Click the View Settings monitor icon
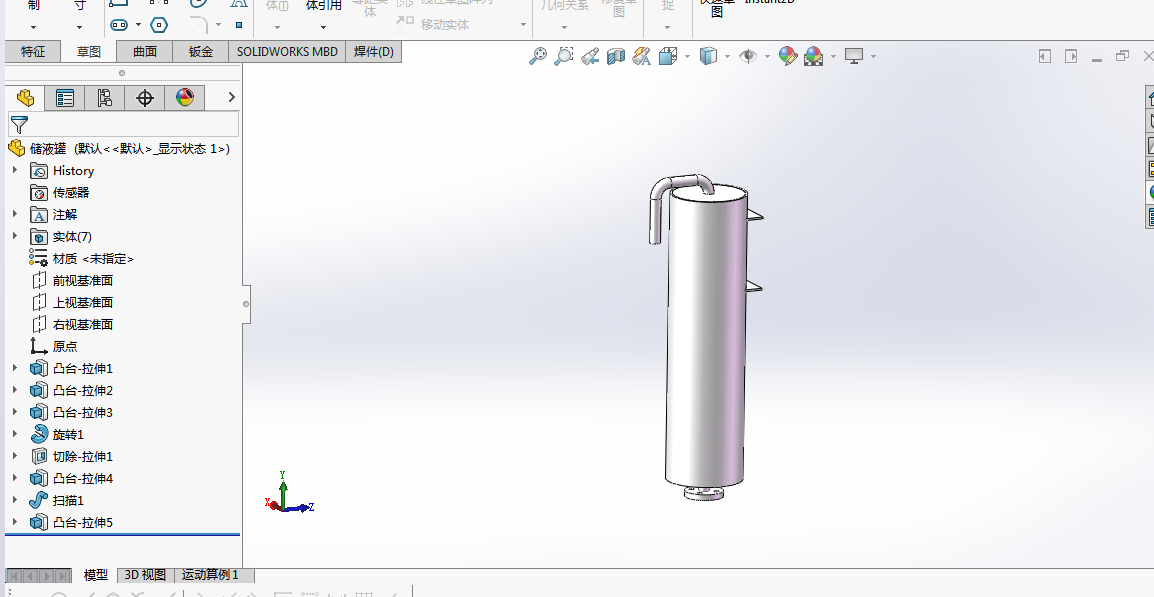Screen dimensions: 1154x597 (x=854, y=56)
